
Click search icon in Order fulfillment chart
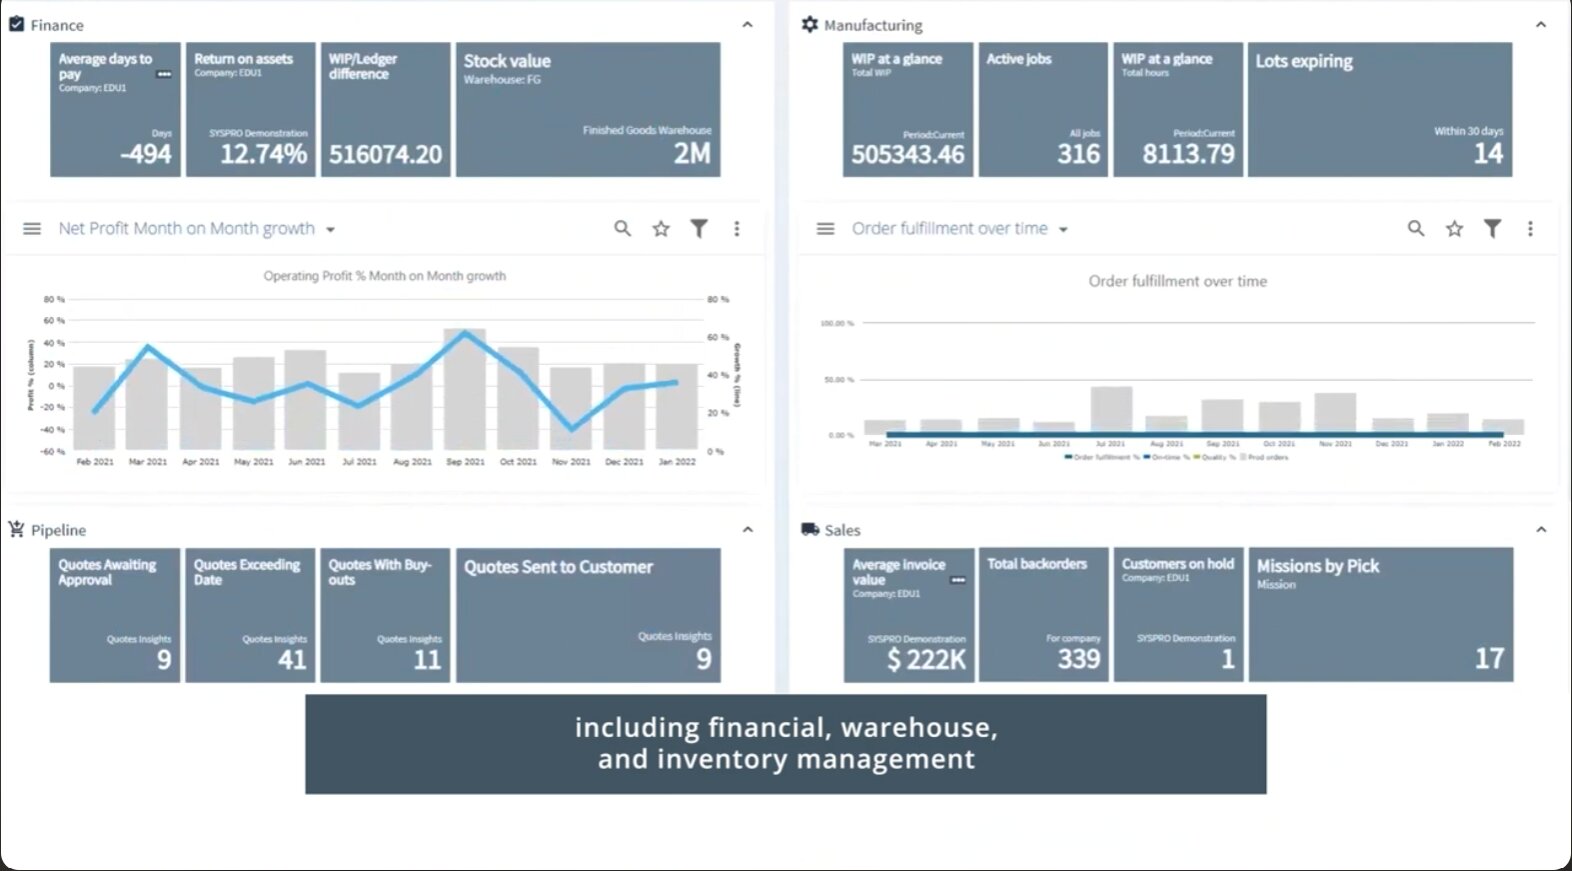coord(1416,229)
